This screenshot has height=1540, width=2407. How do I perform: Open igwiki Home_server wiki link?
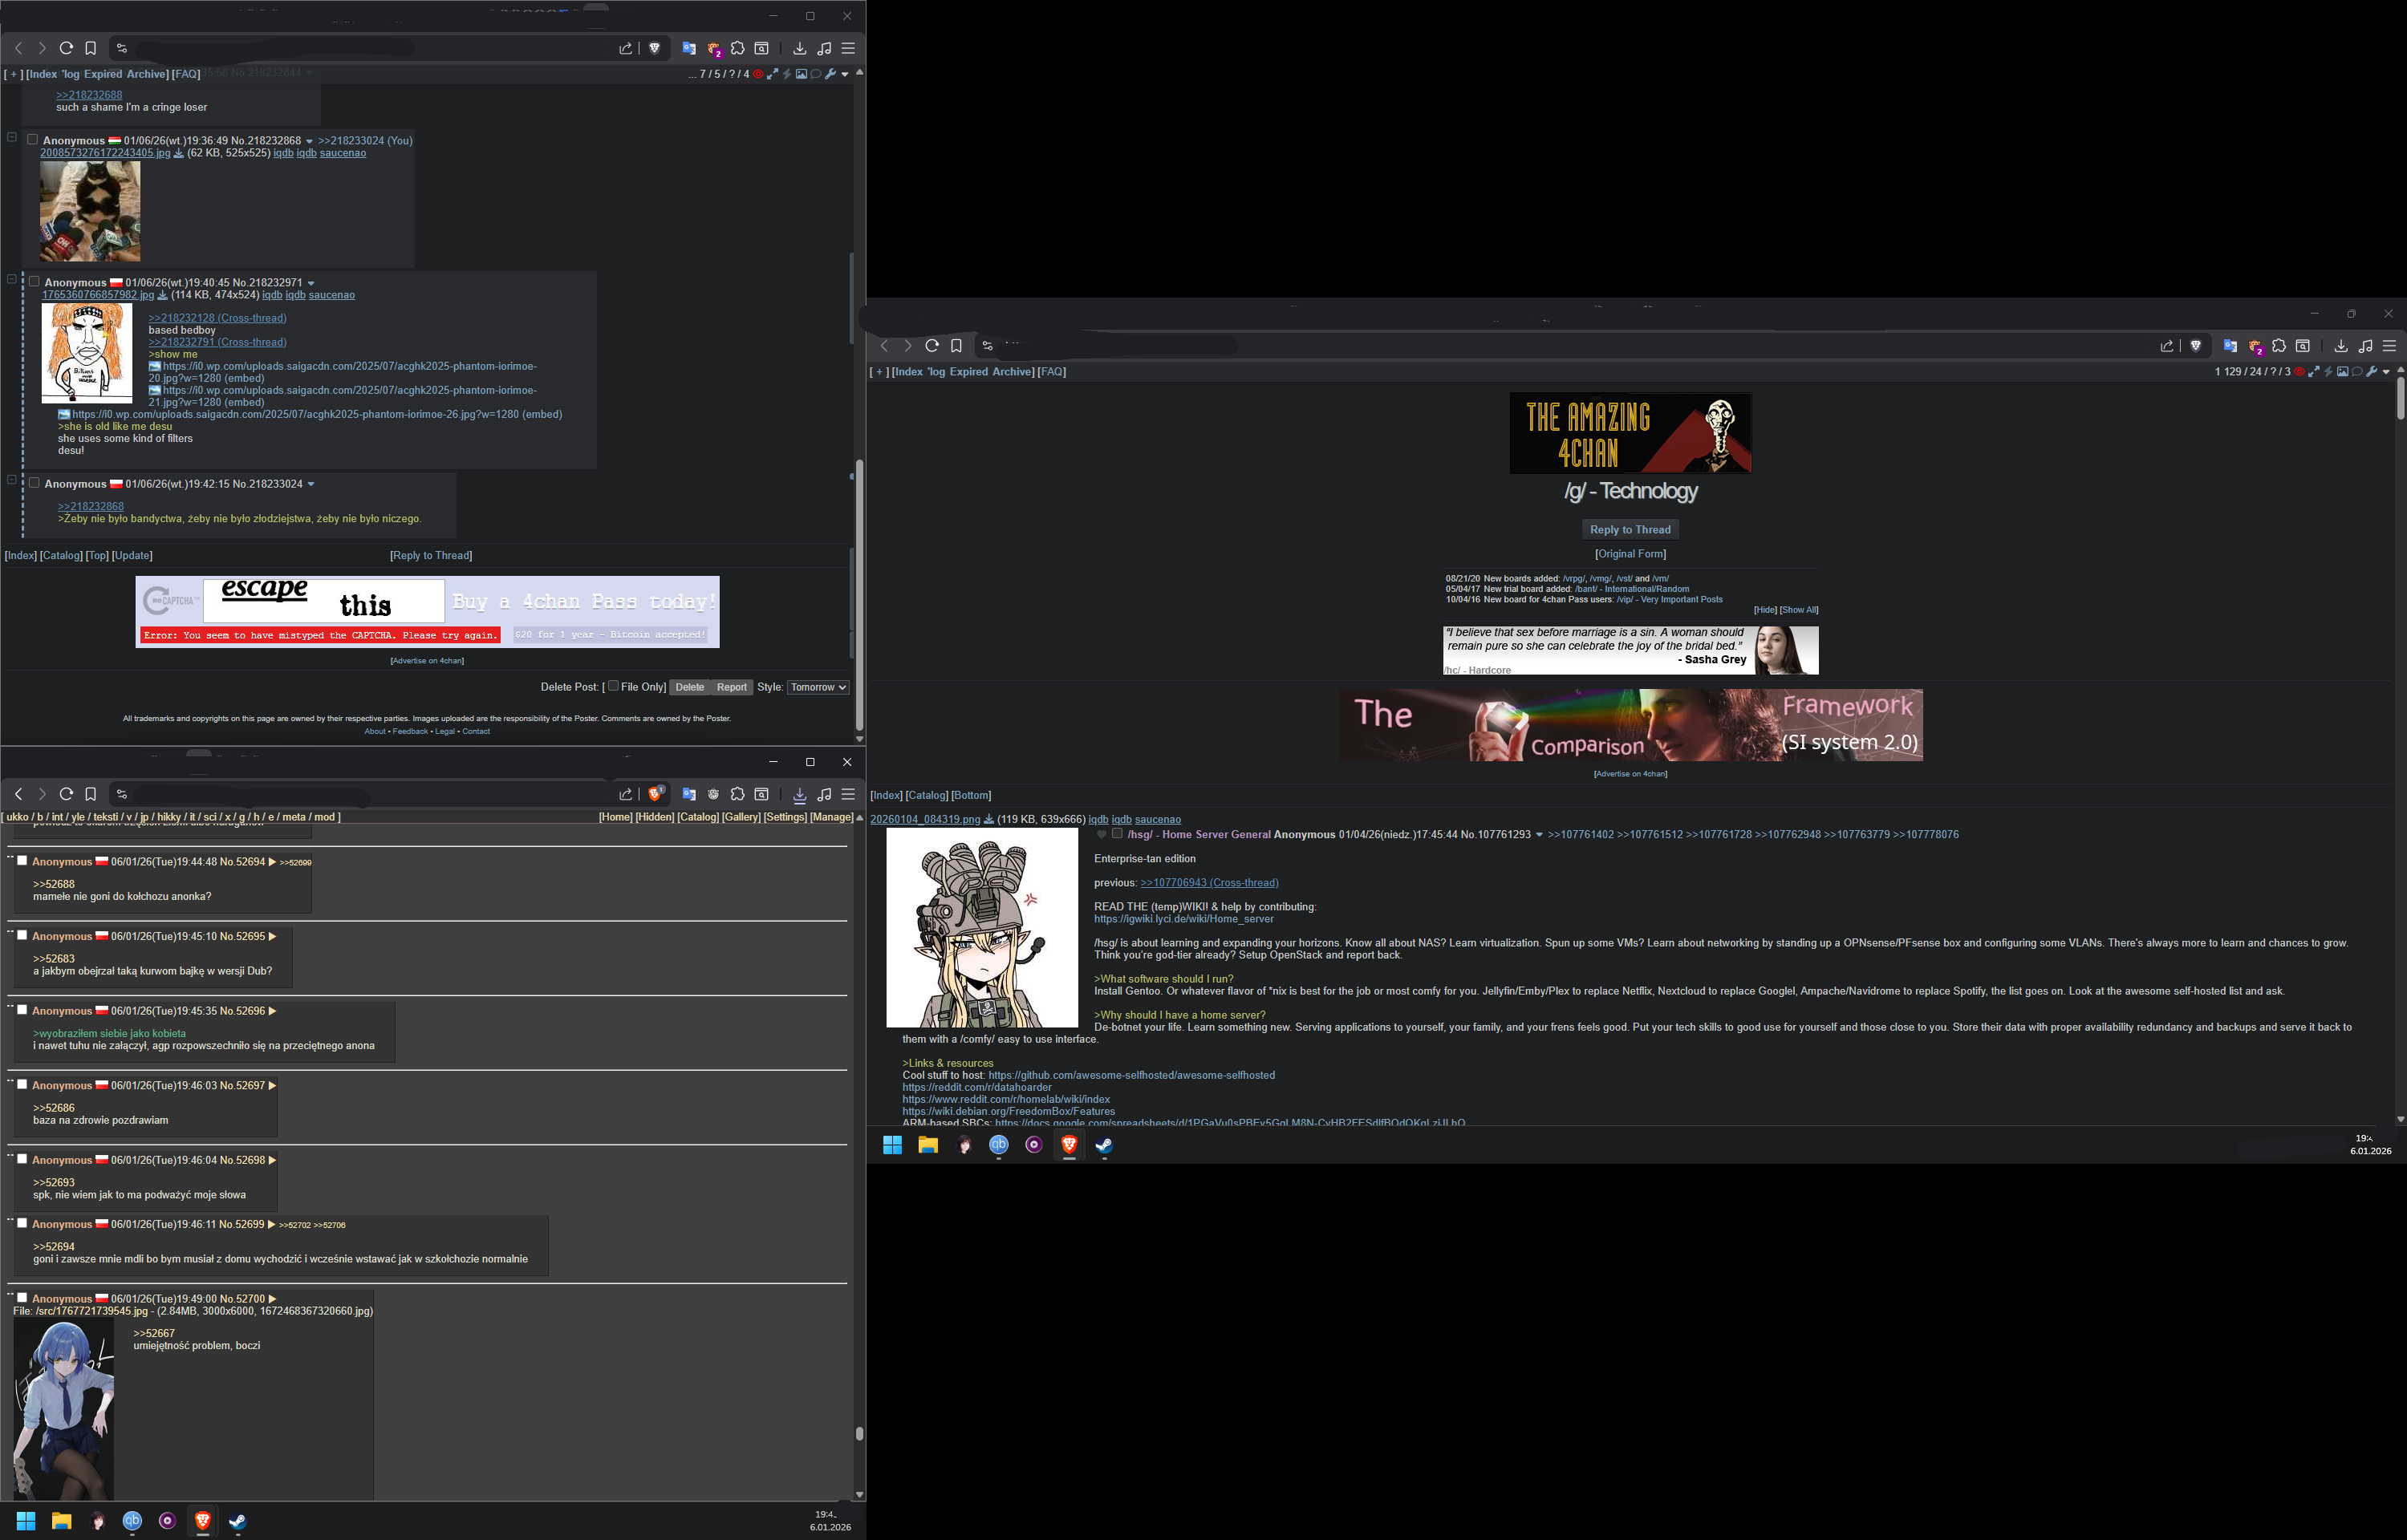point(1183,919)
